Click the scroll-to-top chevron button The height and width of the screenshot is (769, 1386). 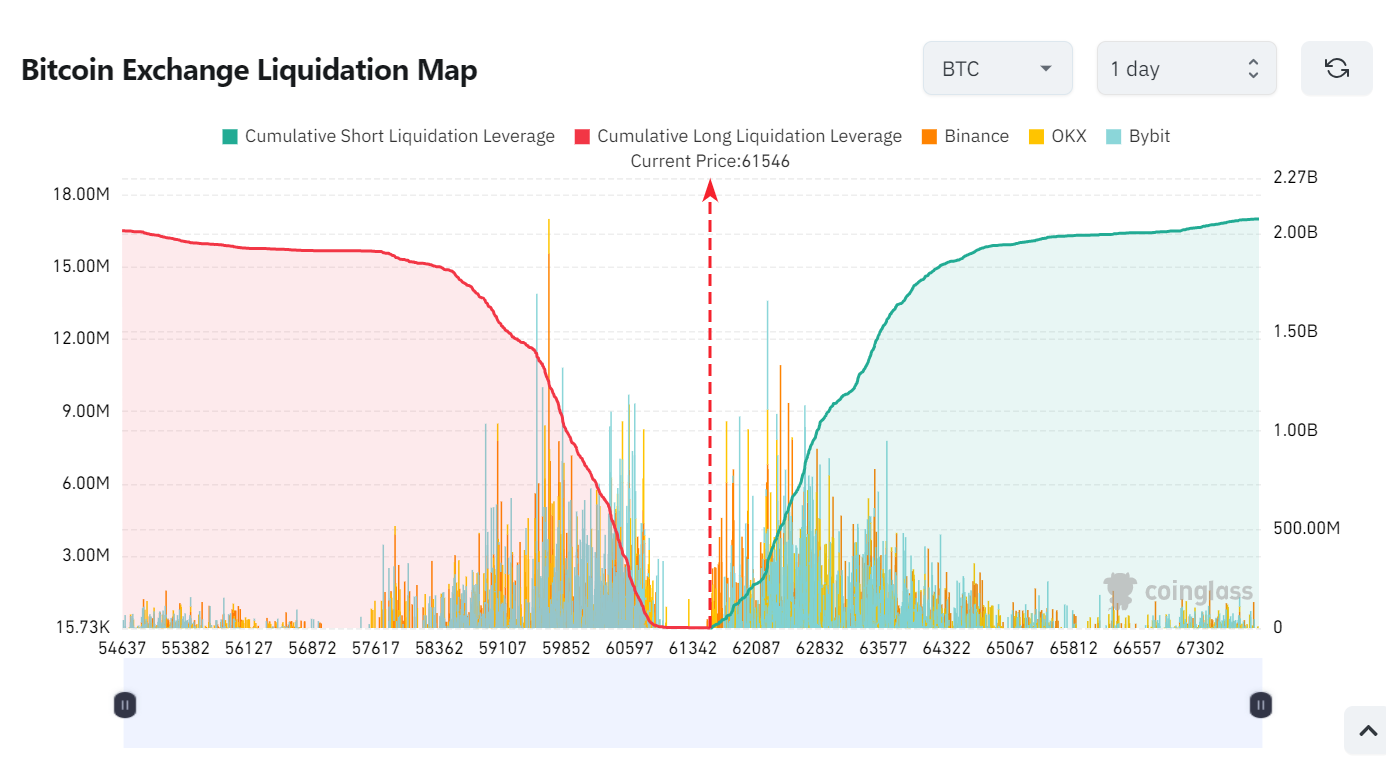[1366, 731]
